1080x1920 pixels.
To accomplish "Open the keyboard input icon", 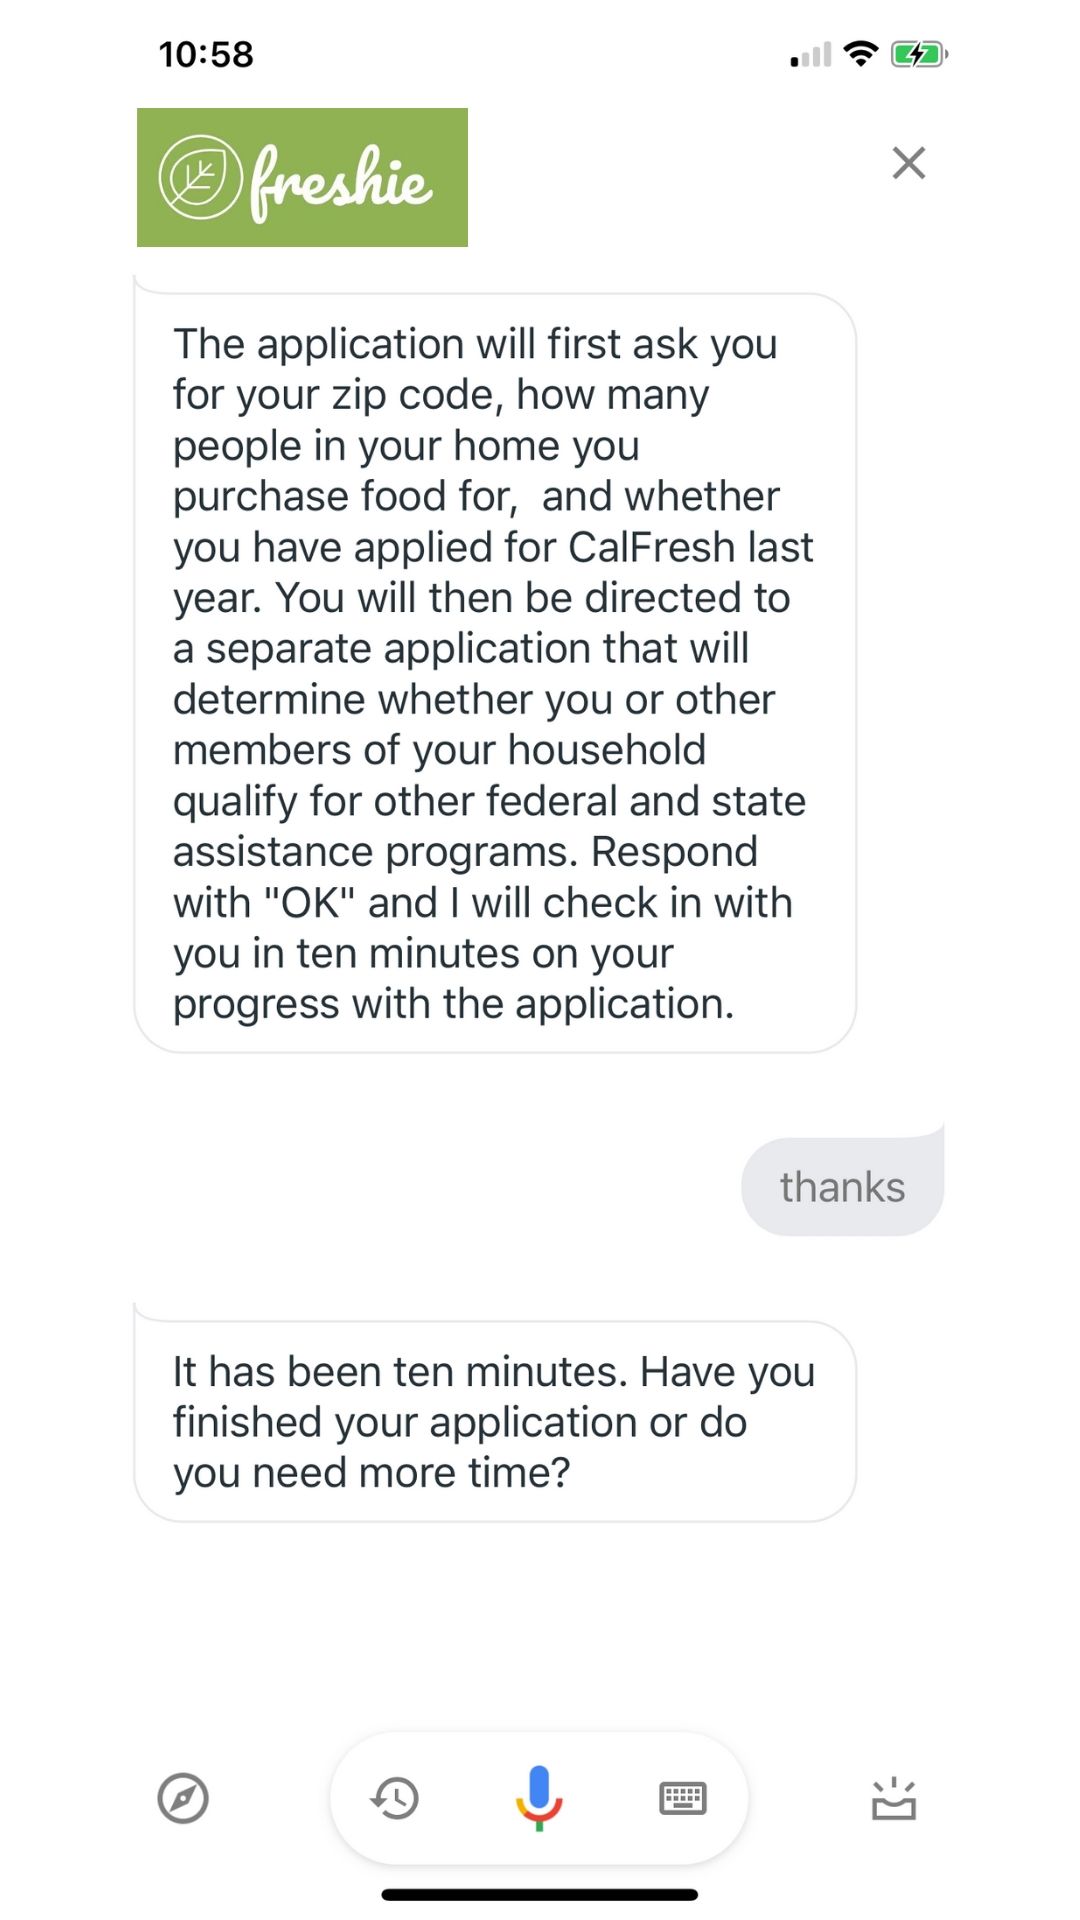I will pos(683,1798).
